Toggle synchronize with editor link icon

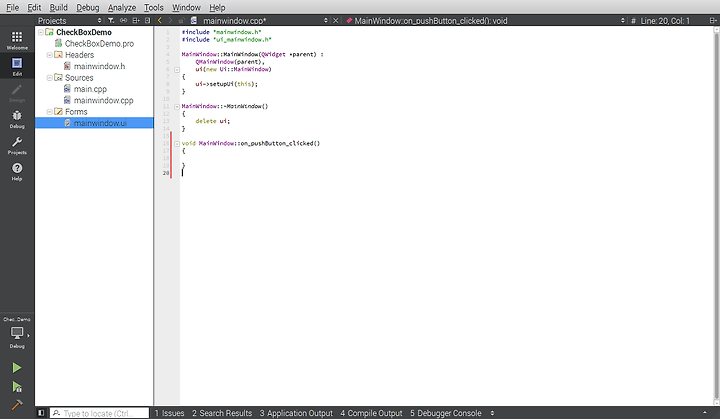click(x=123, y=20)
